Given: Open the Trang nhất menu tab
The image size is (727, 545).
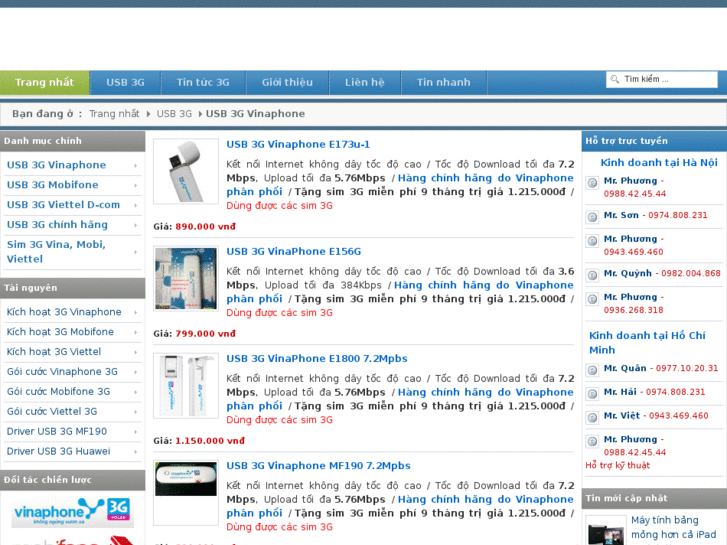Looking at the screenshot, I should point(45,83).
